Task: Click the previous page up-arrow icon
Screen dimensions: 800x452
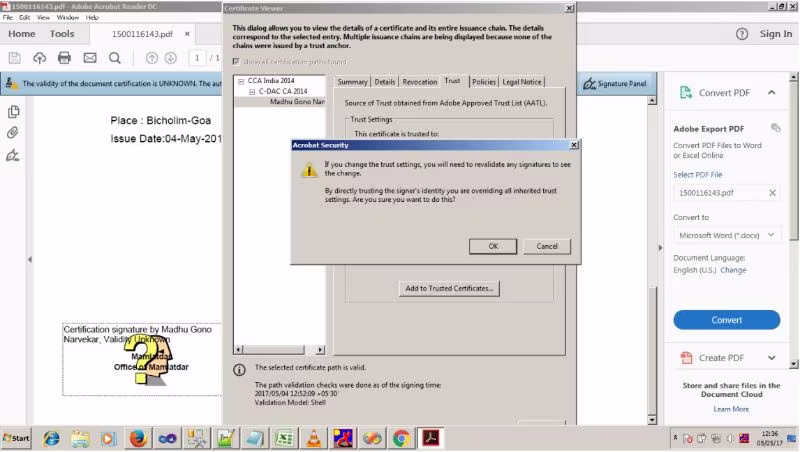Action: pos(152,58)
